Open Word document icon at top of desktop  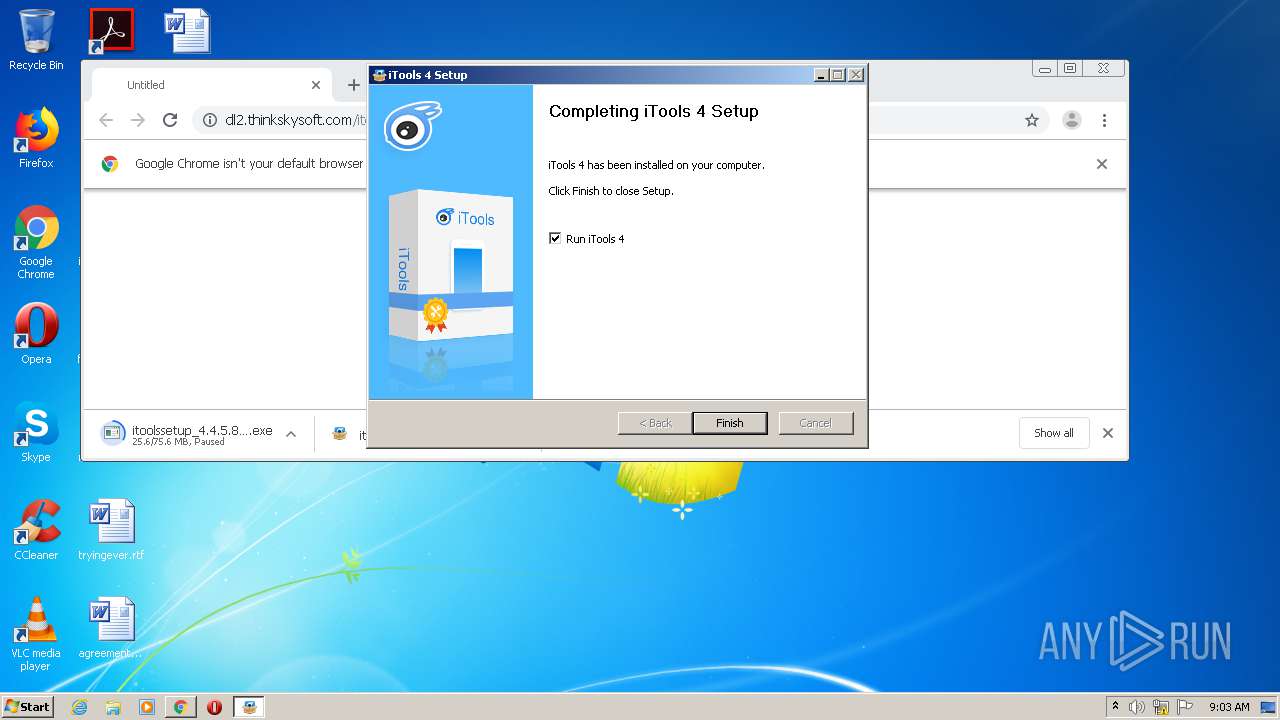pos(187,31)
